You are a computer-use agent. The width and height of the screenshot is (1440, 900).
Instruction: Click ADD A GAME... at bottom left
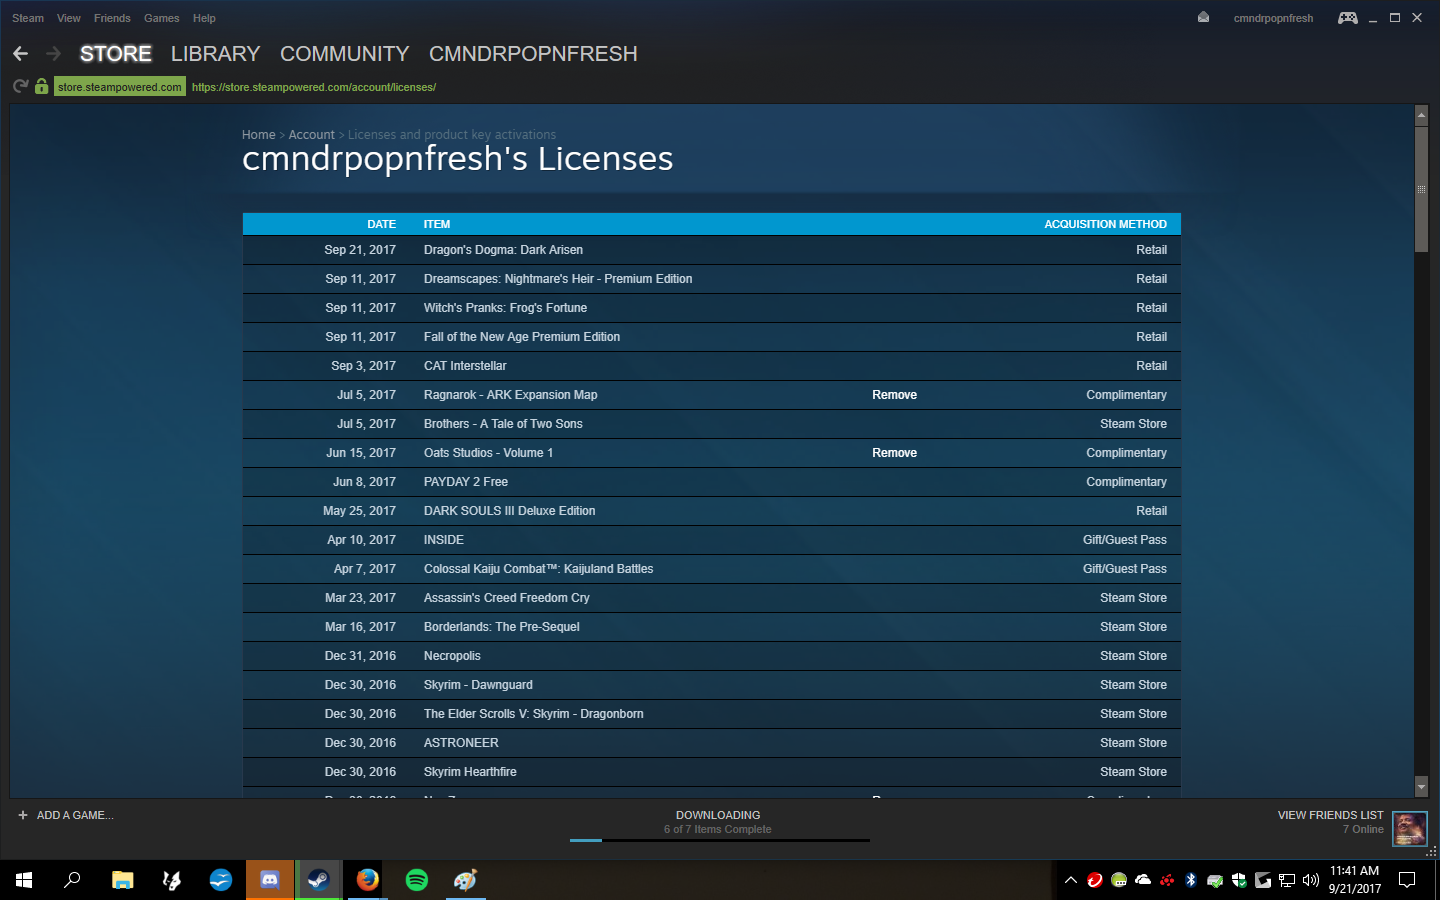[75, 815]
